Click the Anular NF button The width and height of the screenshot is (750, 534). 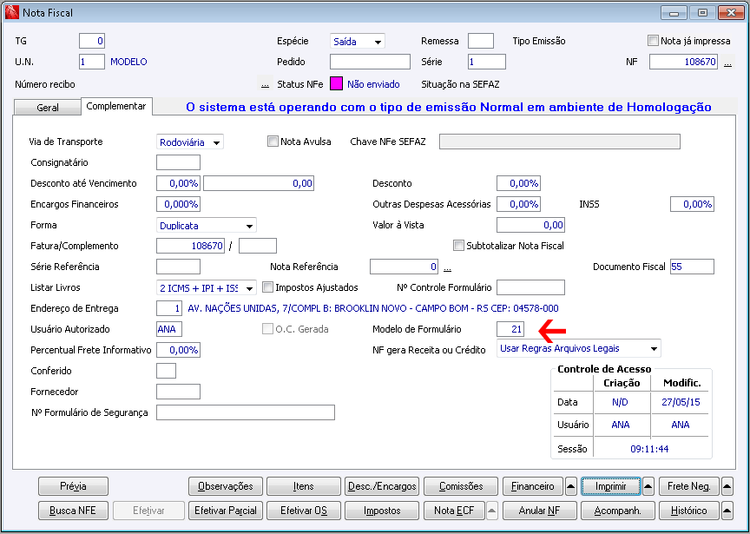tap(540, 511)
